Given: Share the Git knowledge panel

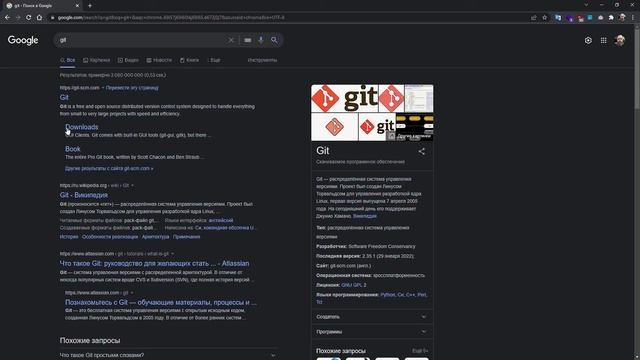Looking at the screenshot, I should pos(422,151).
